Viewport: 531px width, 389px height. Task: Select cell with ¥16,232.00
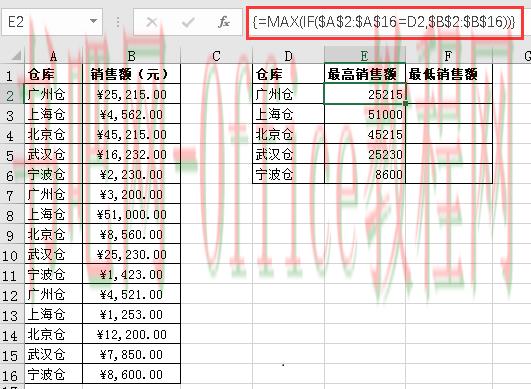coord(131,154)
